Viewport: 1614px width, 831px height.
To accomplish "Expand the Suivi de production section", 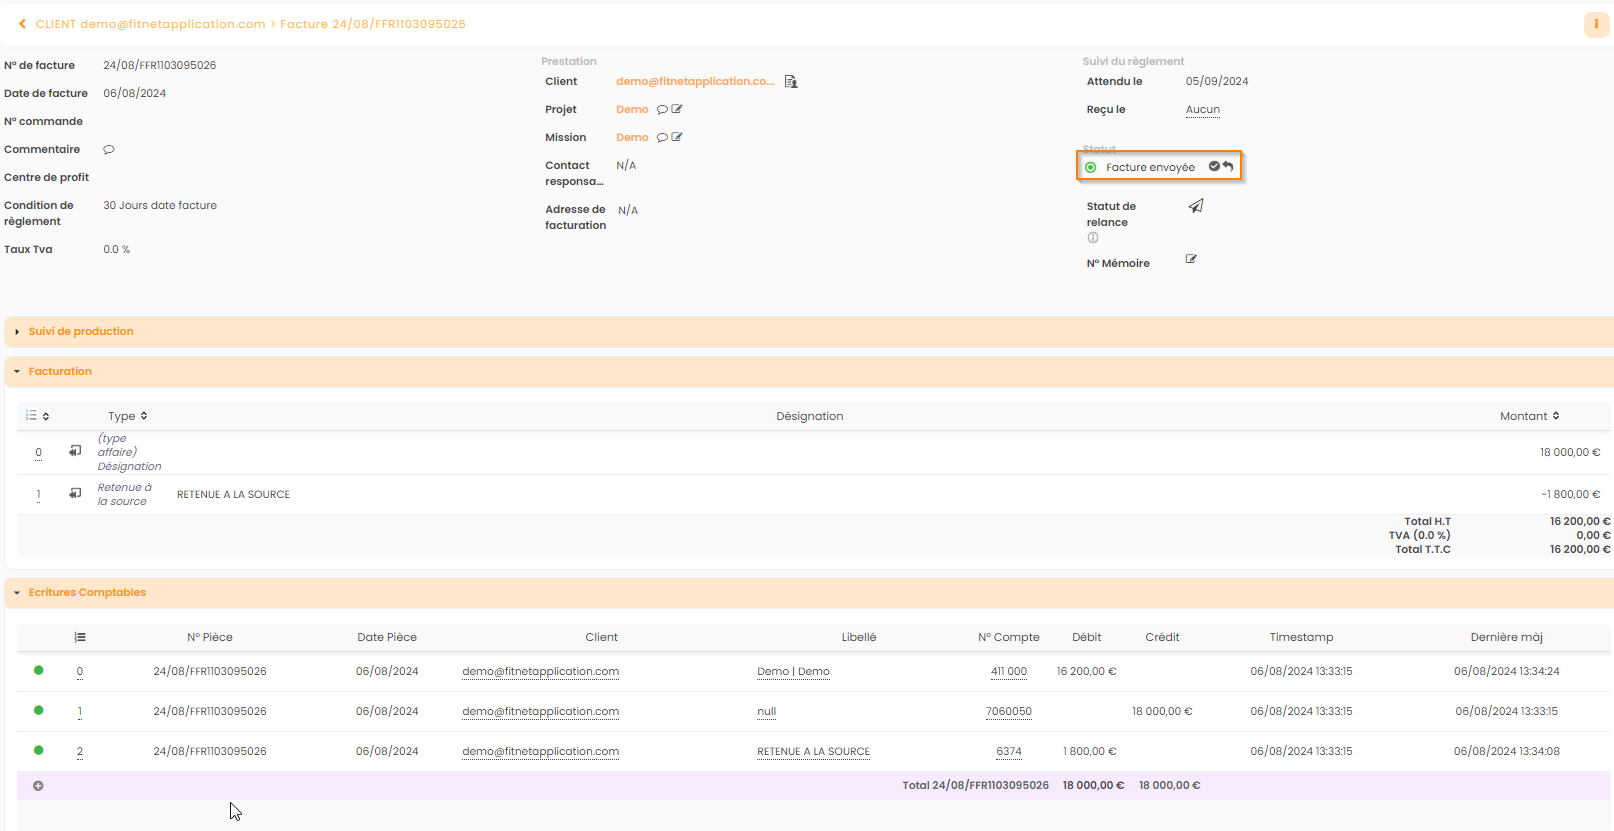I will [x=80, y=332].
